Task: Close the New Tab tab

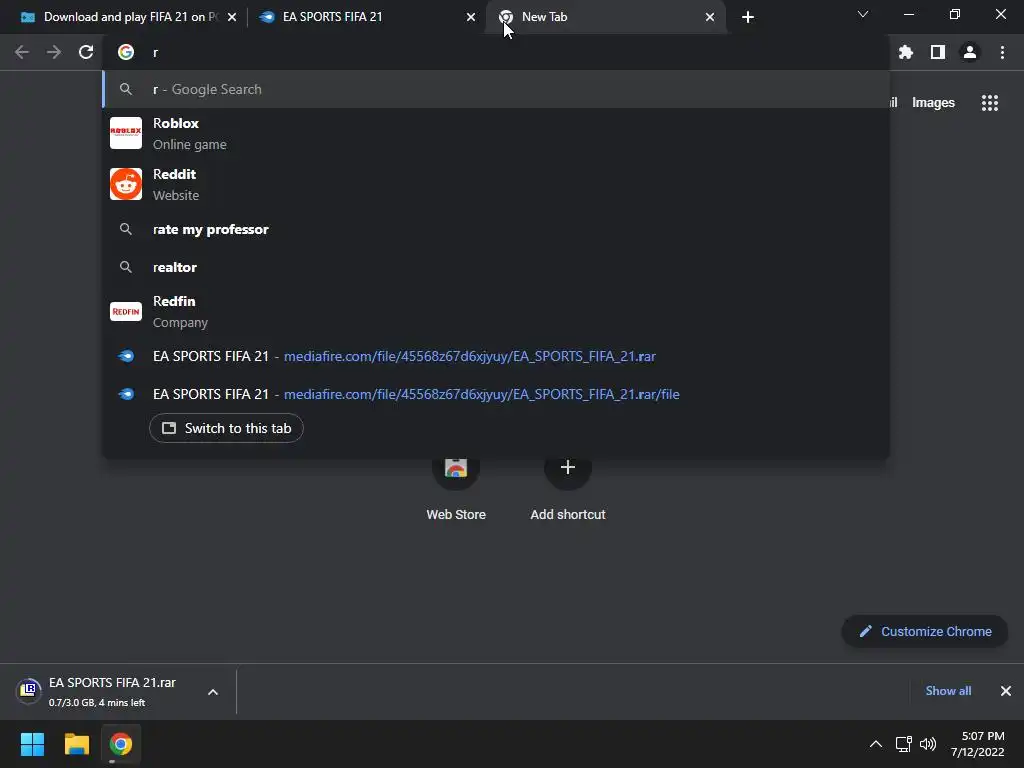Action: coord(710,17)
